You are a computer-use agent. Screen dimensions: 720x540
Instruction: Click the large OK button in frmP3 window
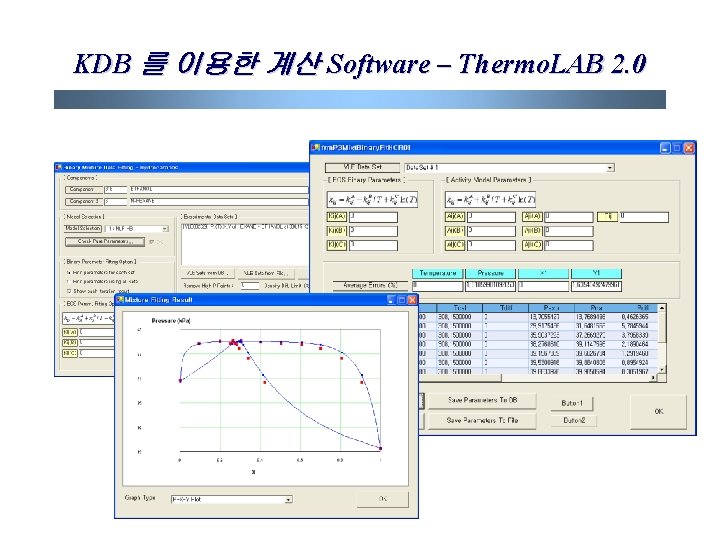coord(658,411)
